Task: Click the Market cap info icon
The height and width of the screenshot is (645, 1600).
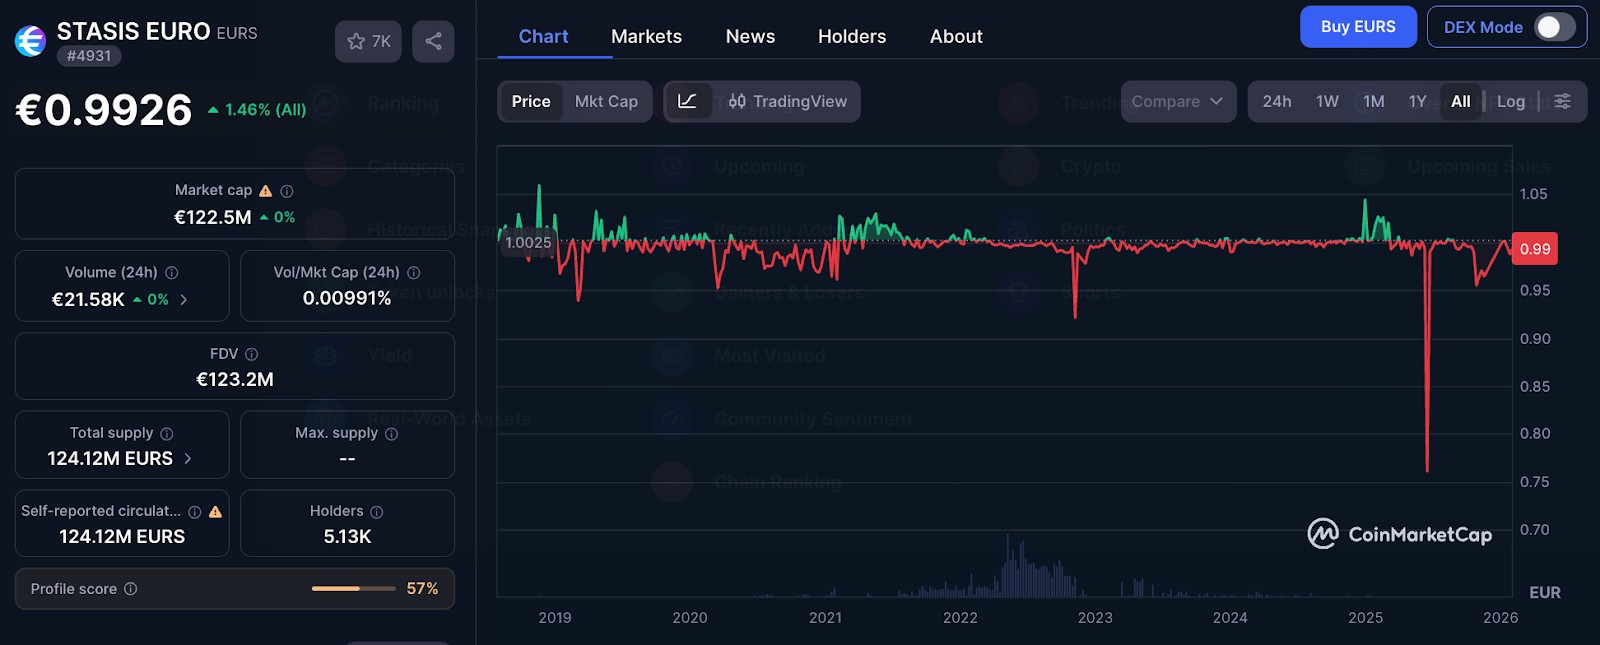Action: click(287, 191)
